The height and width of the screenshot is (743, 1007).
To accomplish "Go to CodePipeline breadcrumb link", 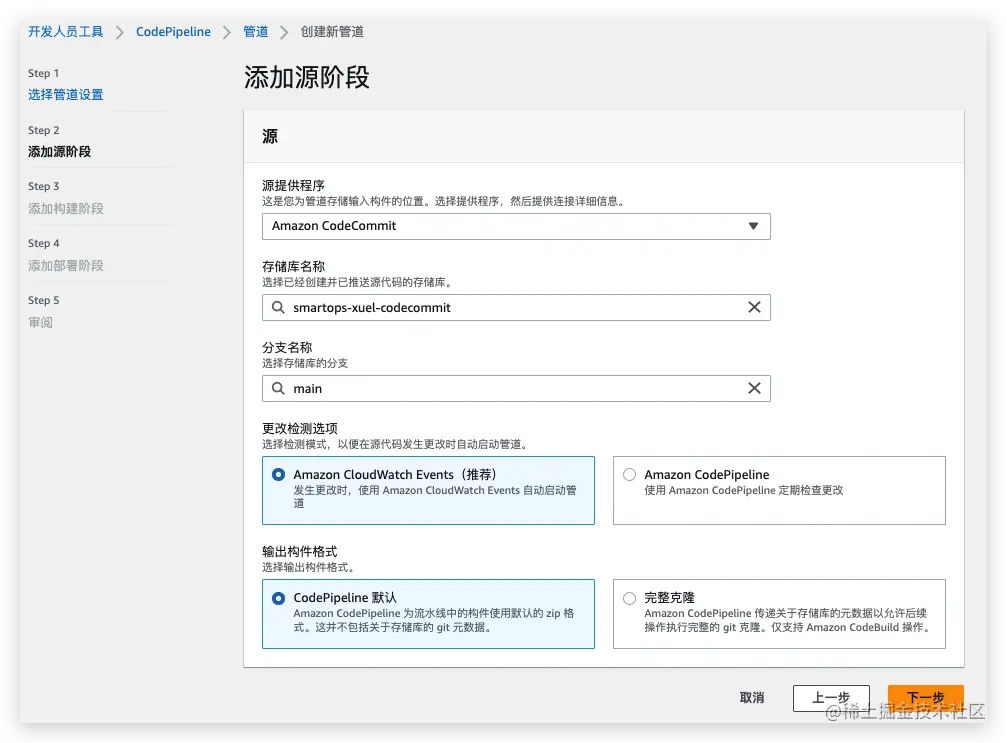I will pyautogui.click(x=173, y=31).
